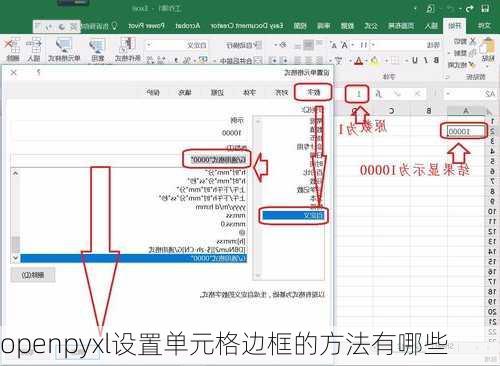
Task: Toggle Middle Align in alignment group
Action: pyautogui.click(x=309, y=45)
